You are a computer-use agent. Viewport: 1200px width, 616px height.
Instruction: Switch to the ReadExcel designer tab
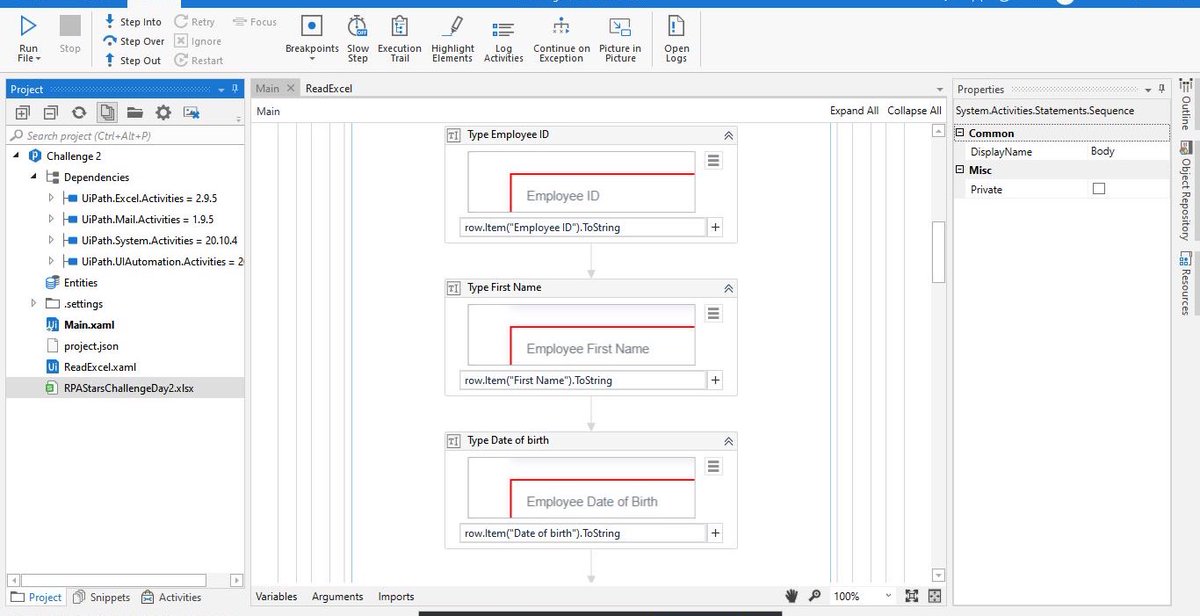(x=329, y=88)
